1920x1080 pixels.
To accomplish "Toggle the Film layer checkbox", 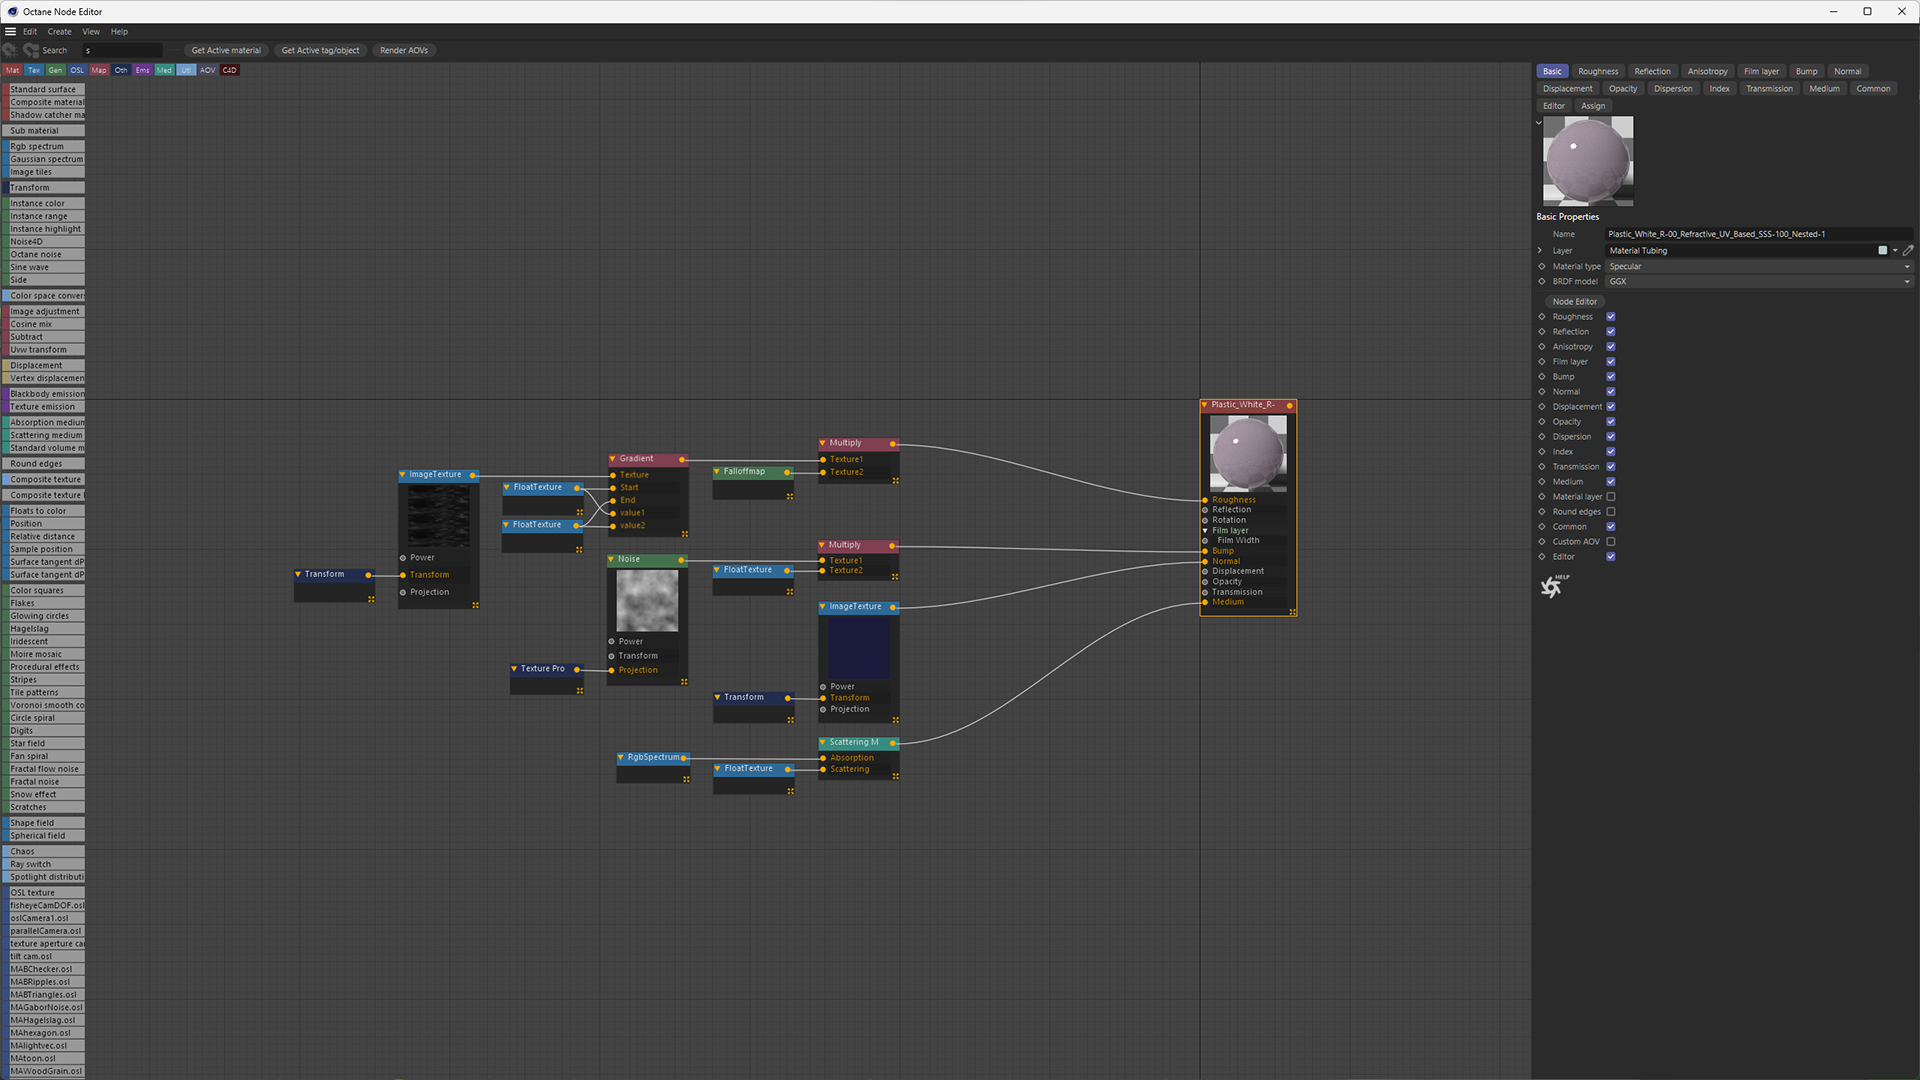I will tap(1611, 362).
